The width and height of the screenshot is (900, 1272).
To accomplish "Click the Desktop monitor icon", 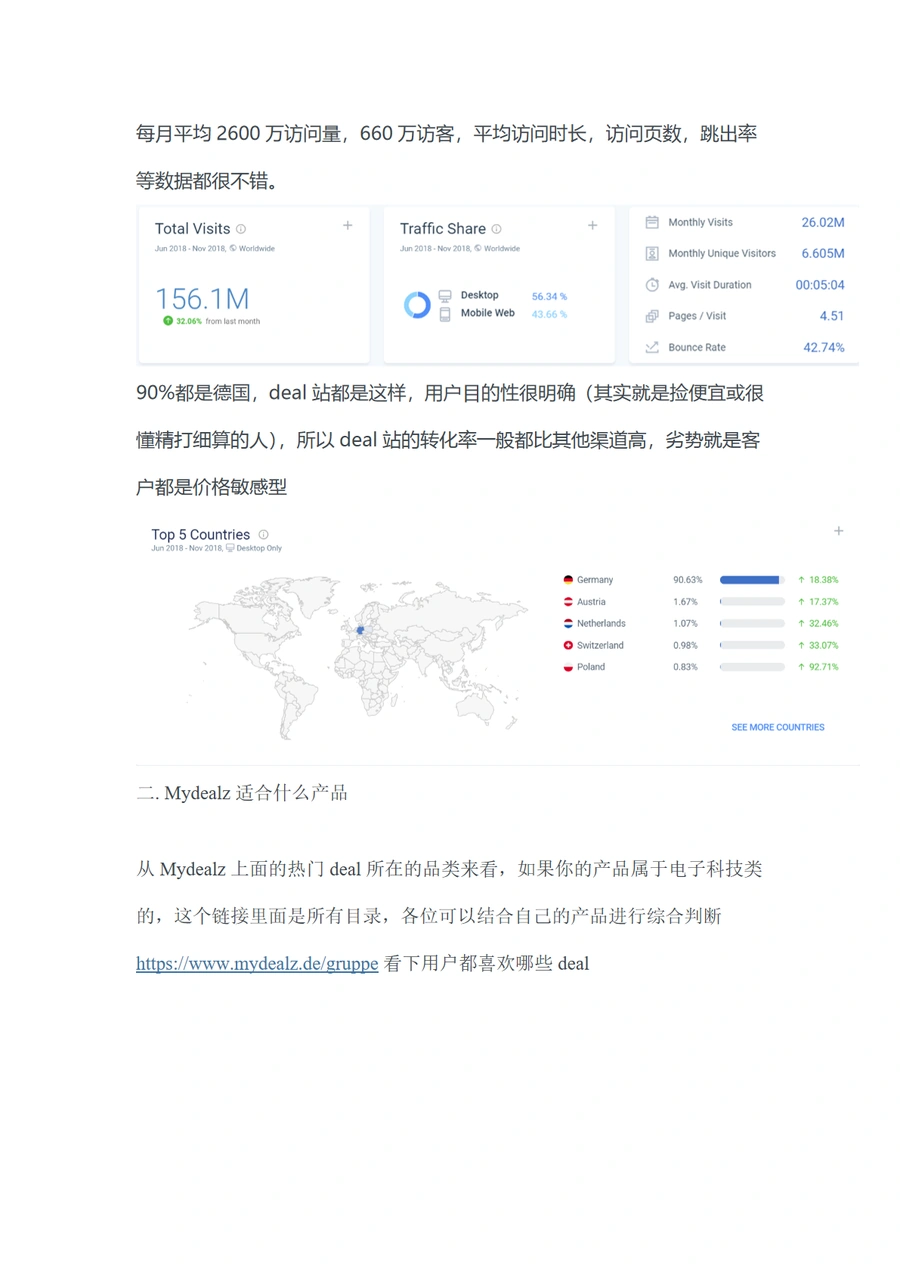I will (445, 296).
